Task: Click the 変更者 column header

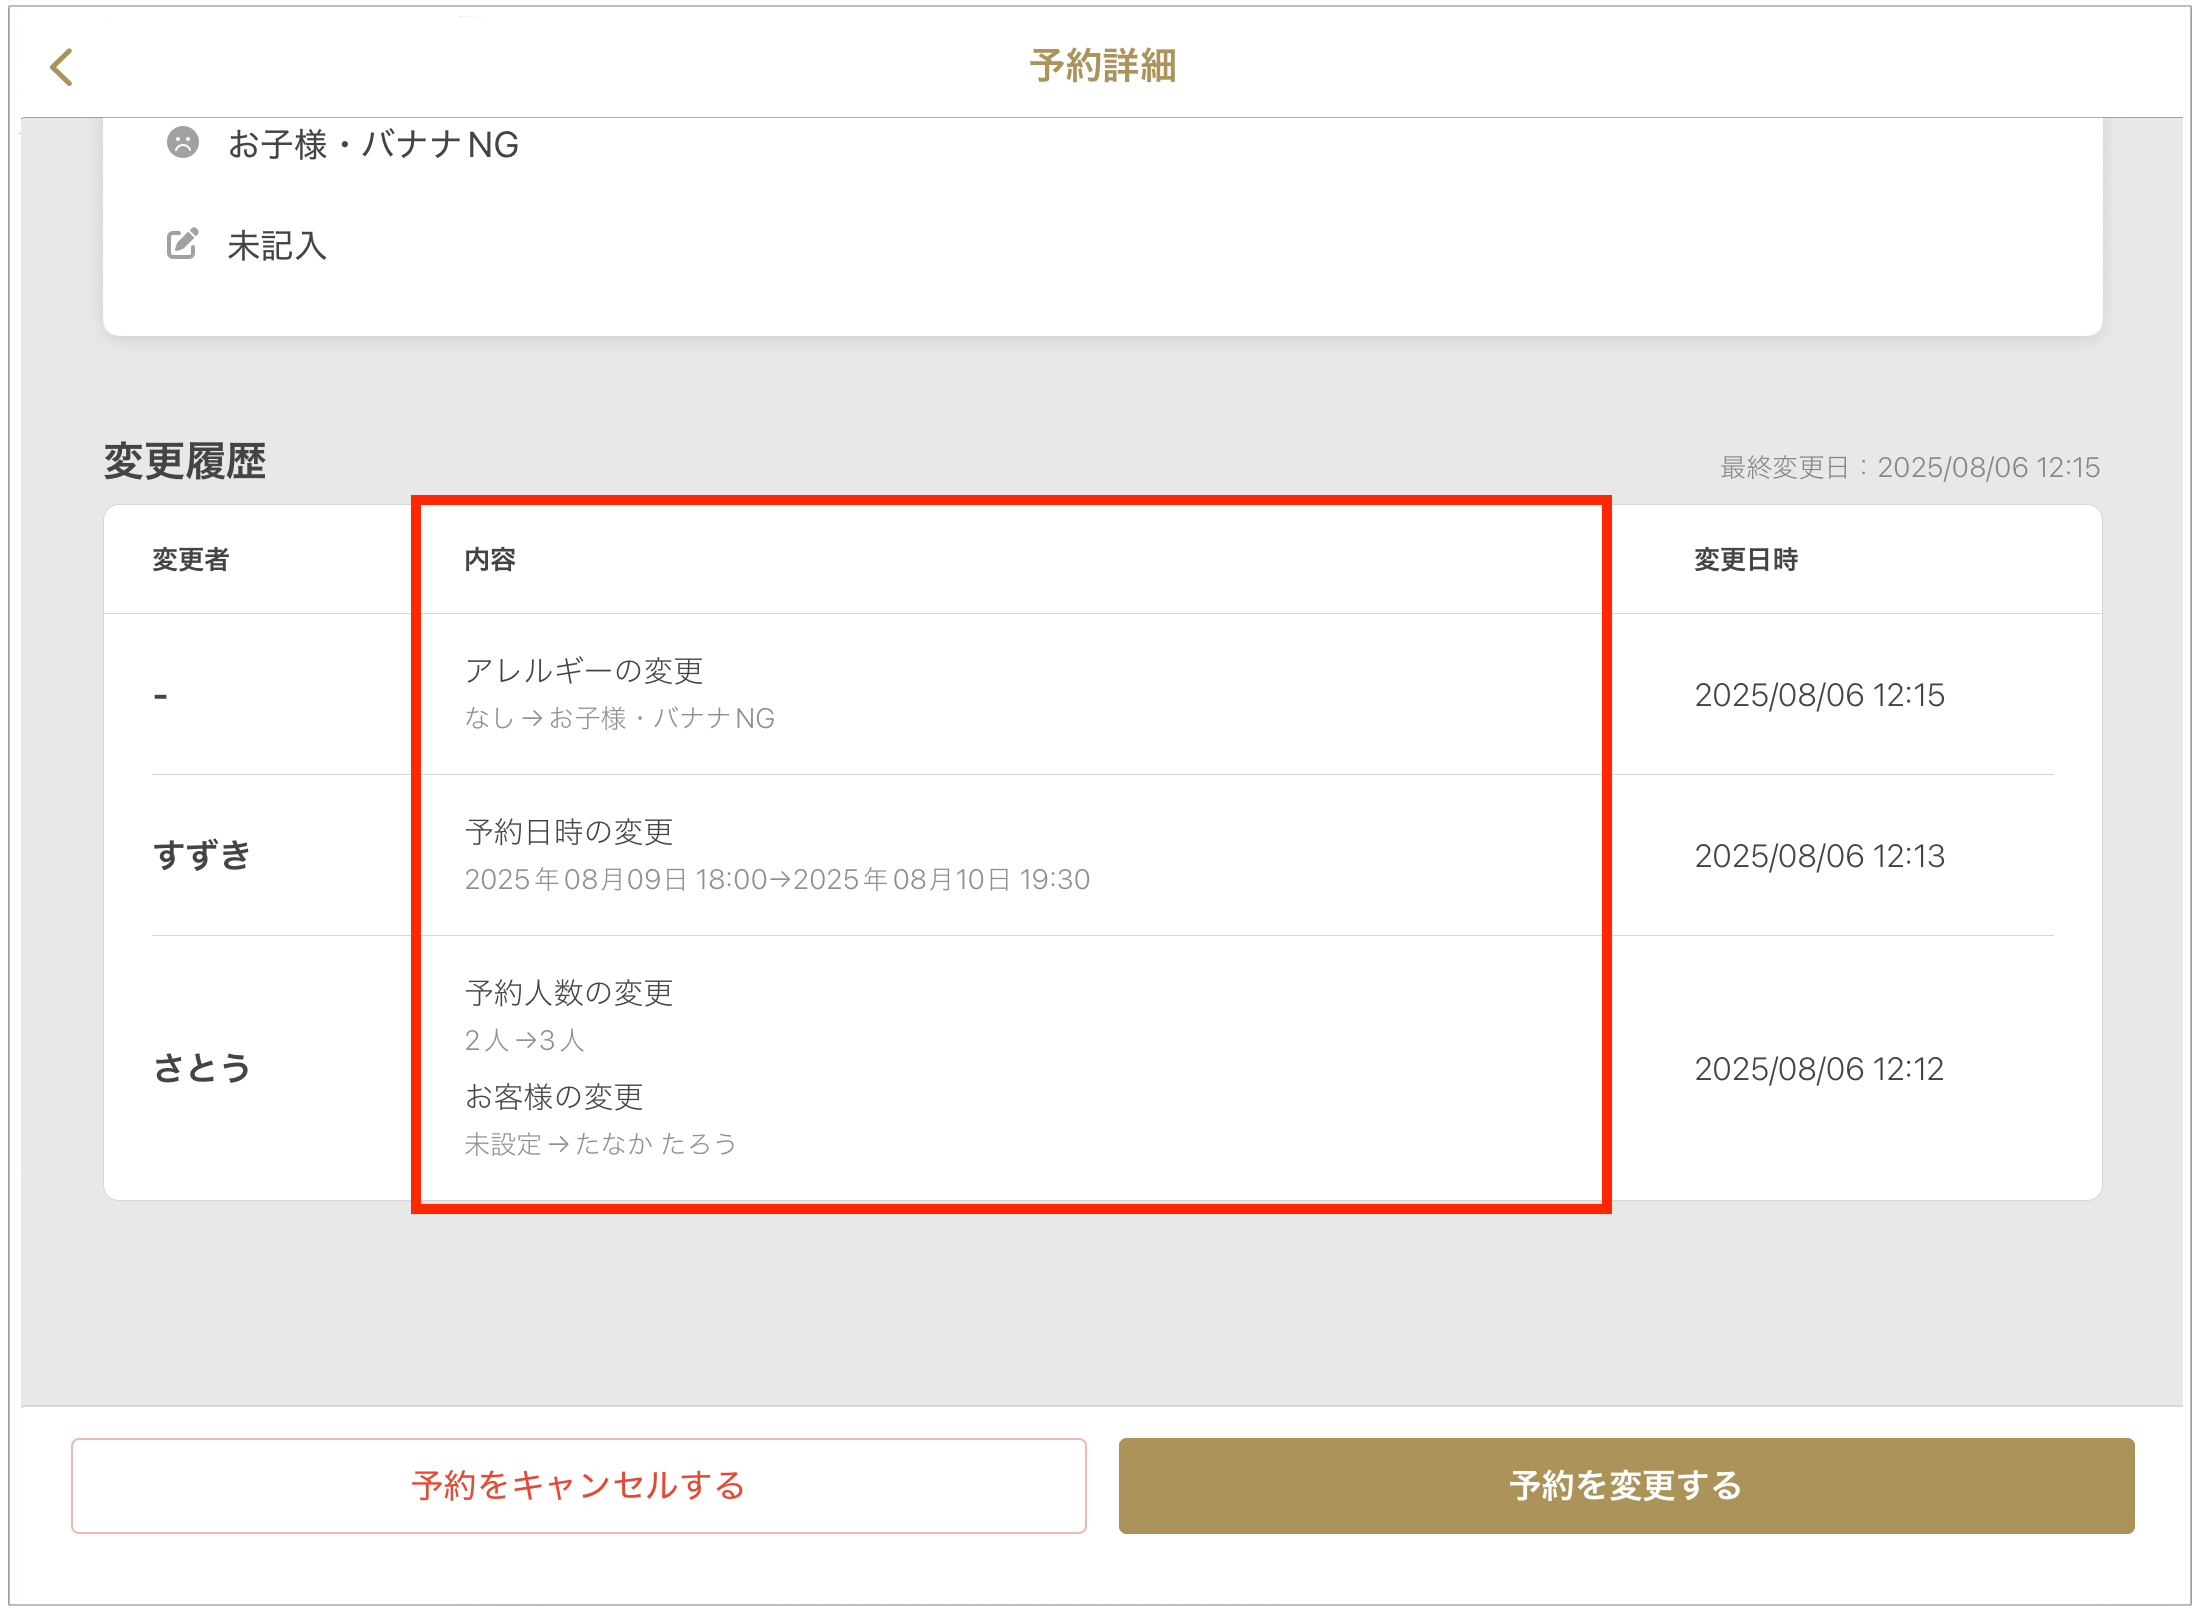Action: (191, 559)
